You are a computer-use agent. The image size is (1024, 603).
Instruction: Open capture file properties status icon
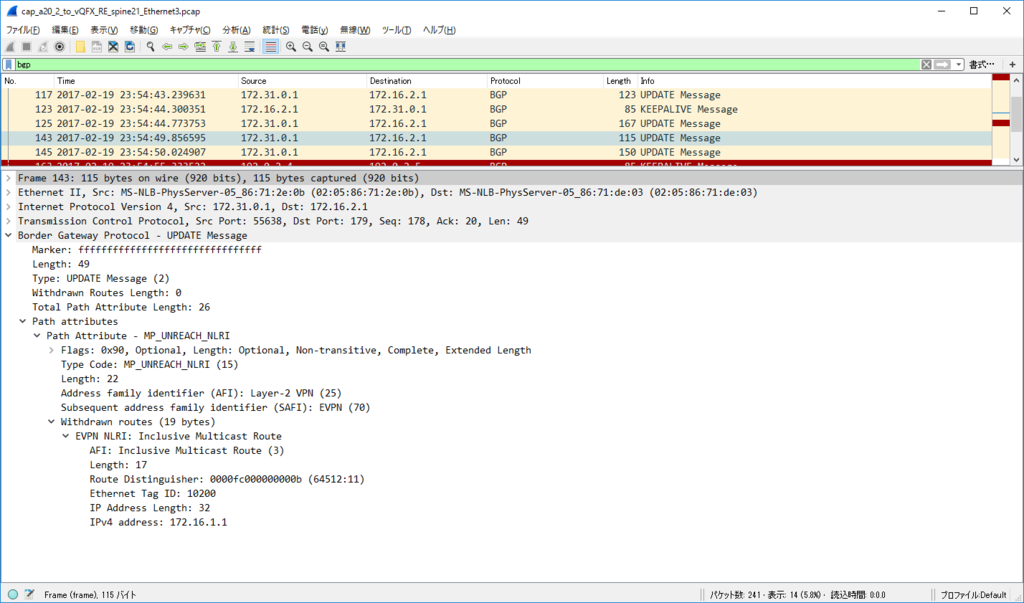click(29, 595)
